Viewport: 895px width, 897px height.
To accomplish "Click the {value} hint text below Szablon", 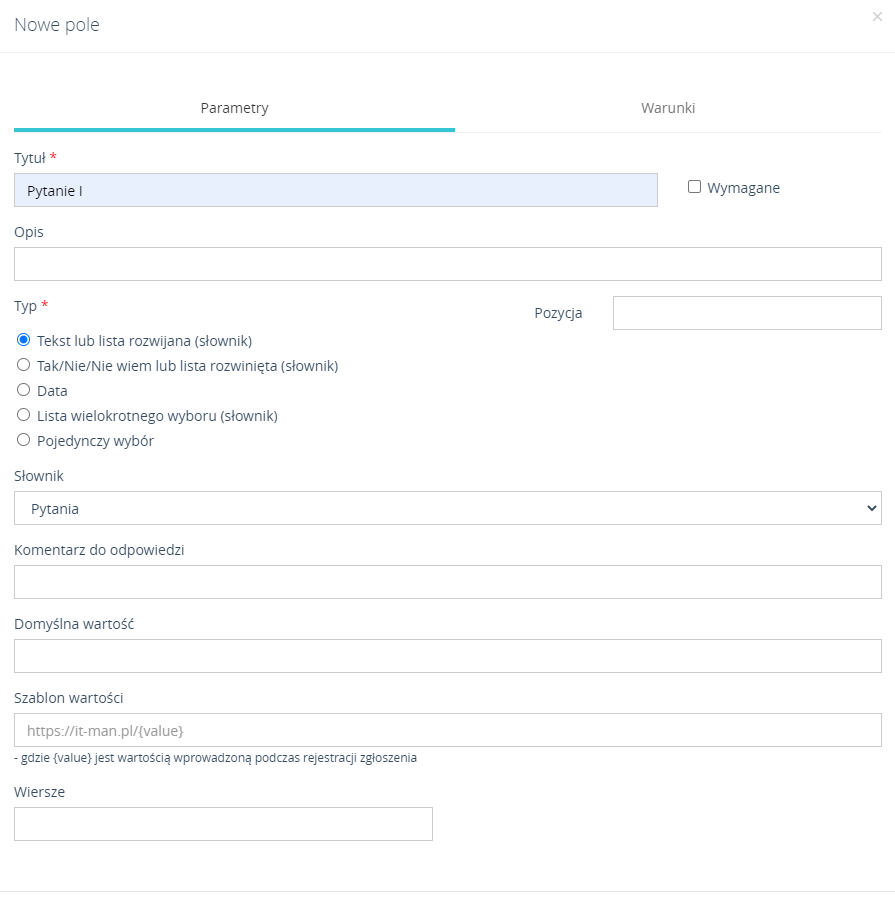I will coord(215,758).
